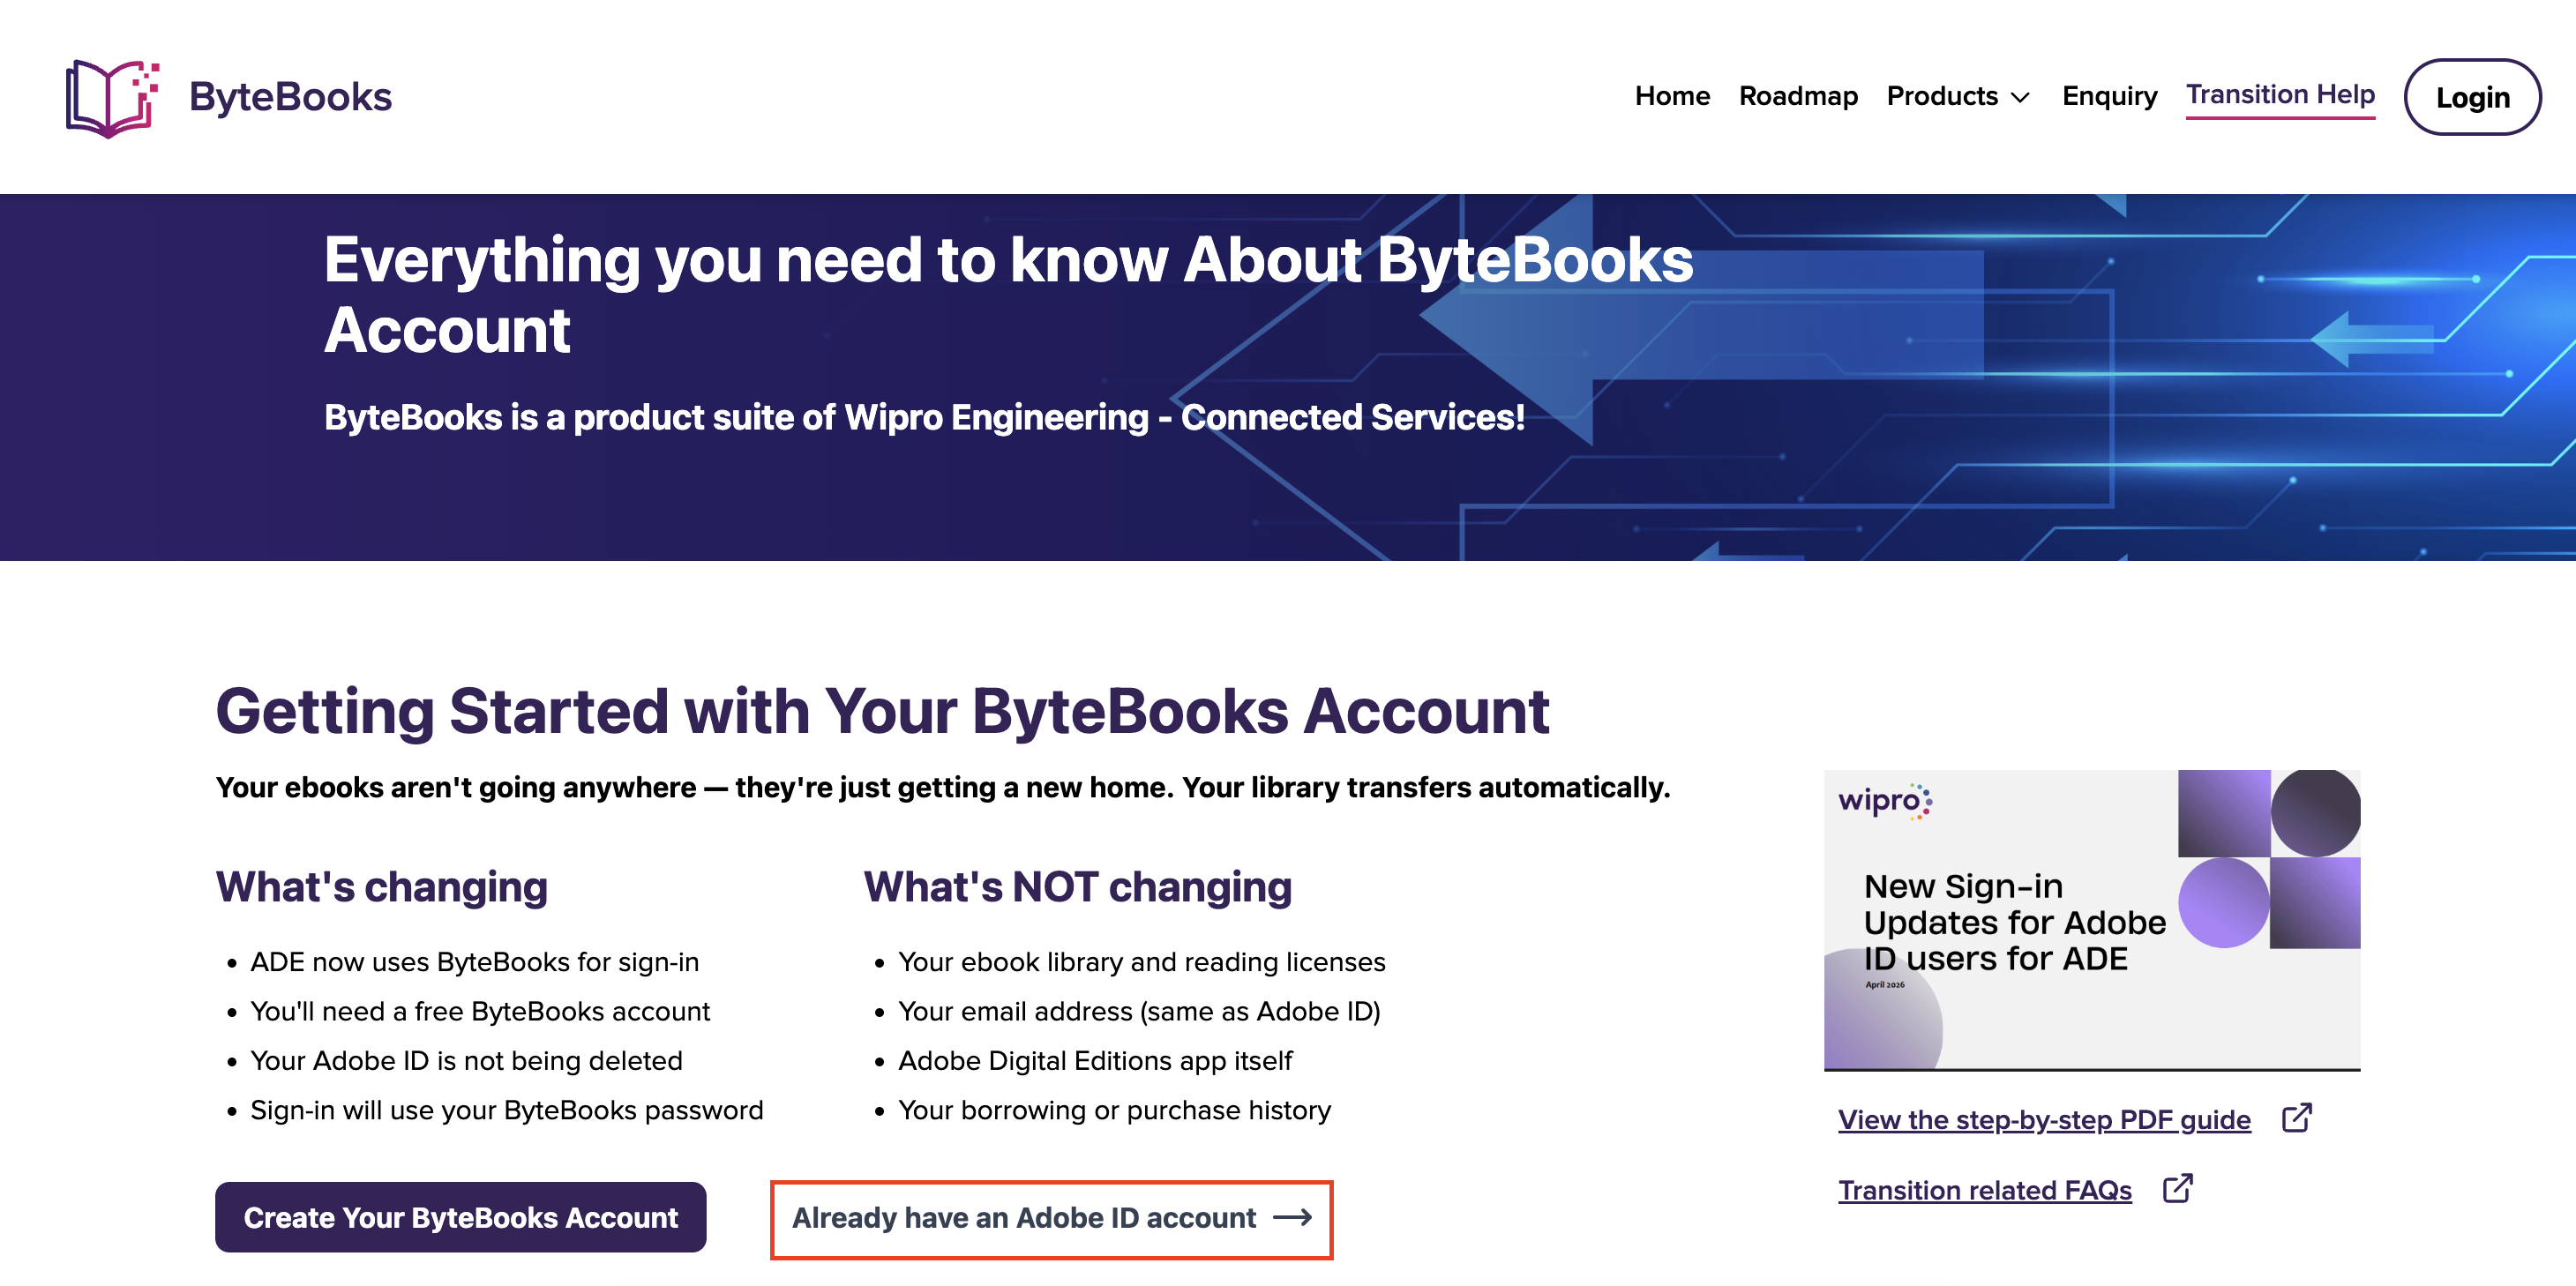Viewport: 2576px width, 1286px height.
Task: Select text 'You'll need a free ByteBooks account'
Action: (480, 1012)
